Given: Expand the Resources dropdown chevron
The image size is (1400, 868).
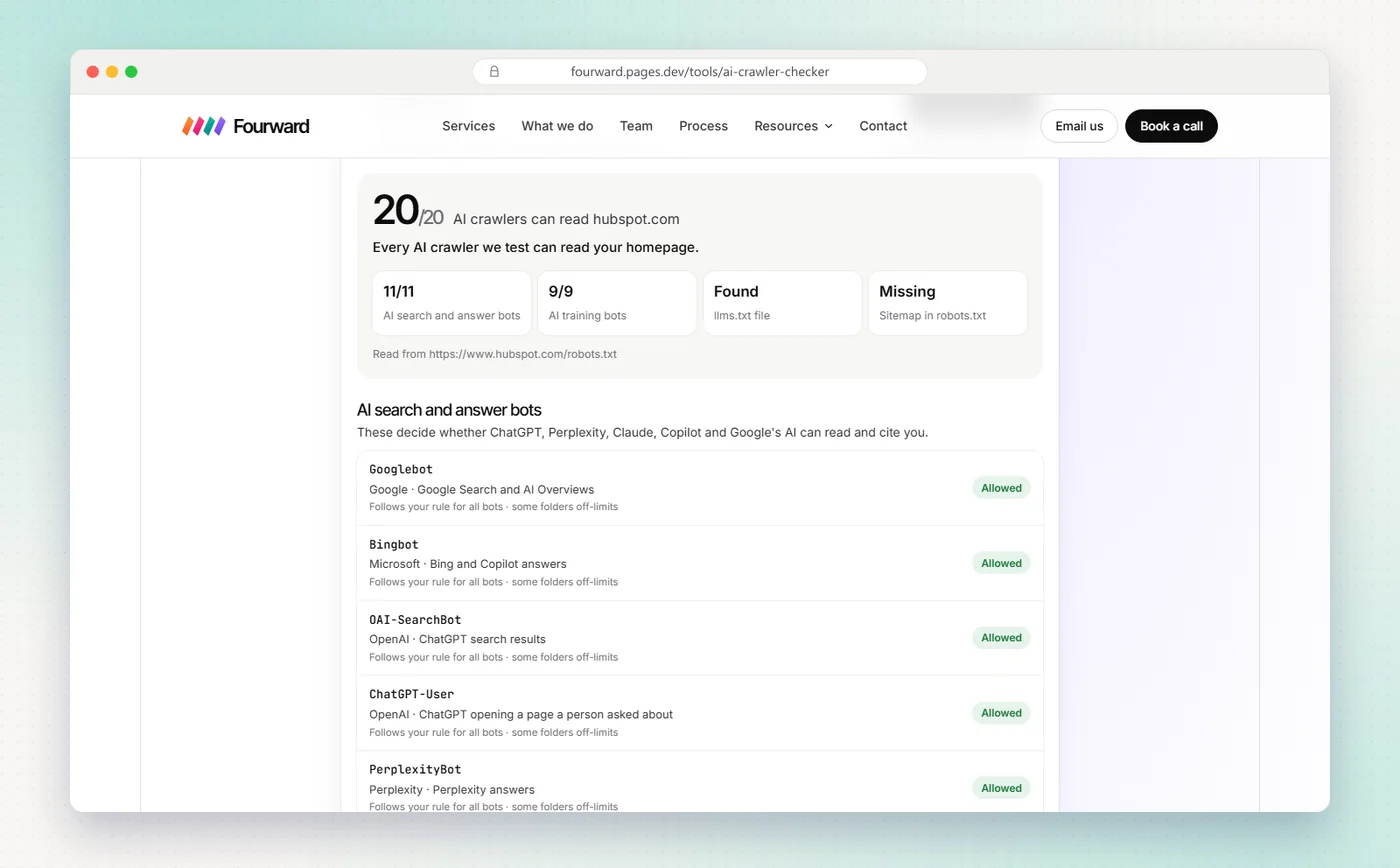Looking at the screenshot, I should tap(828, 126).
